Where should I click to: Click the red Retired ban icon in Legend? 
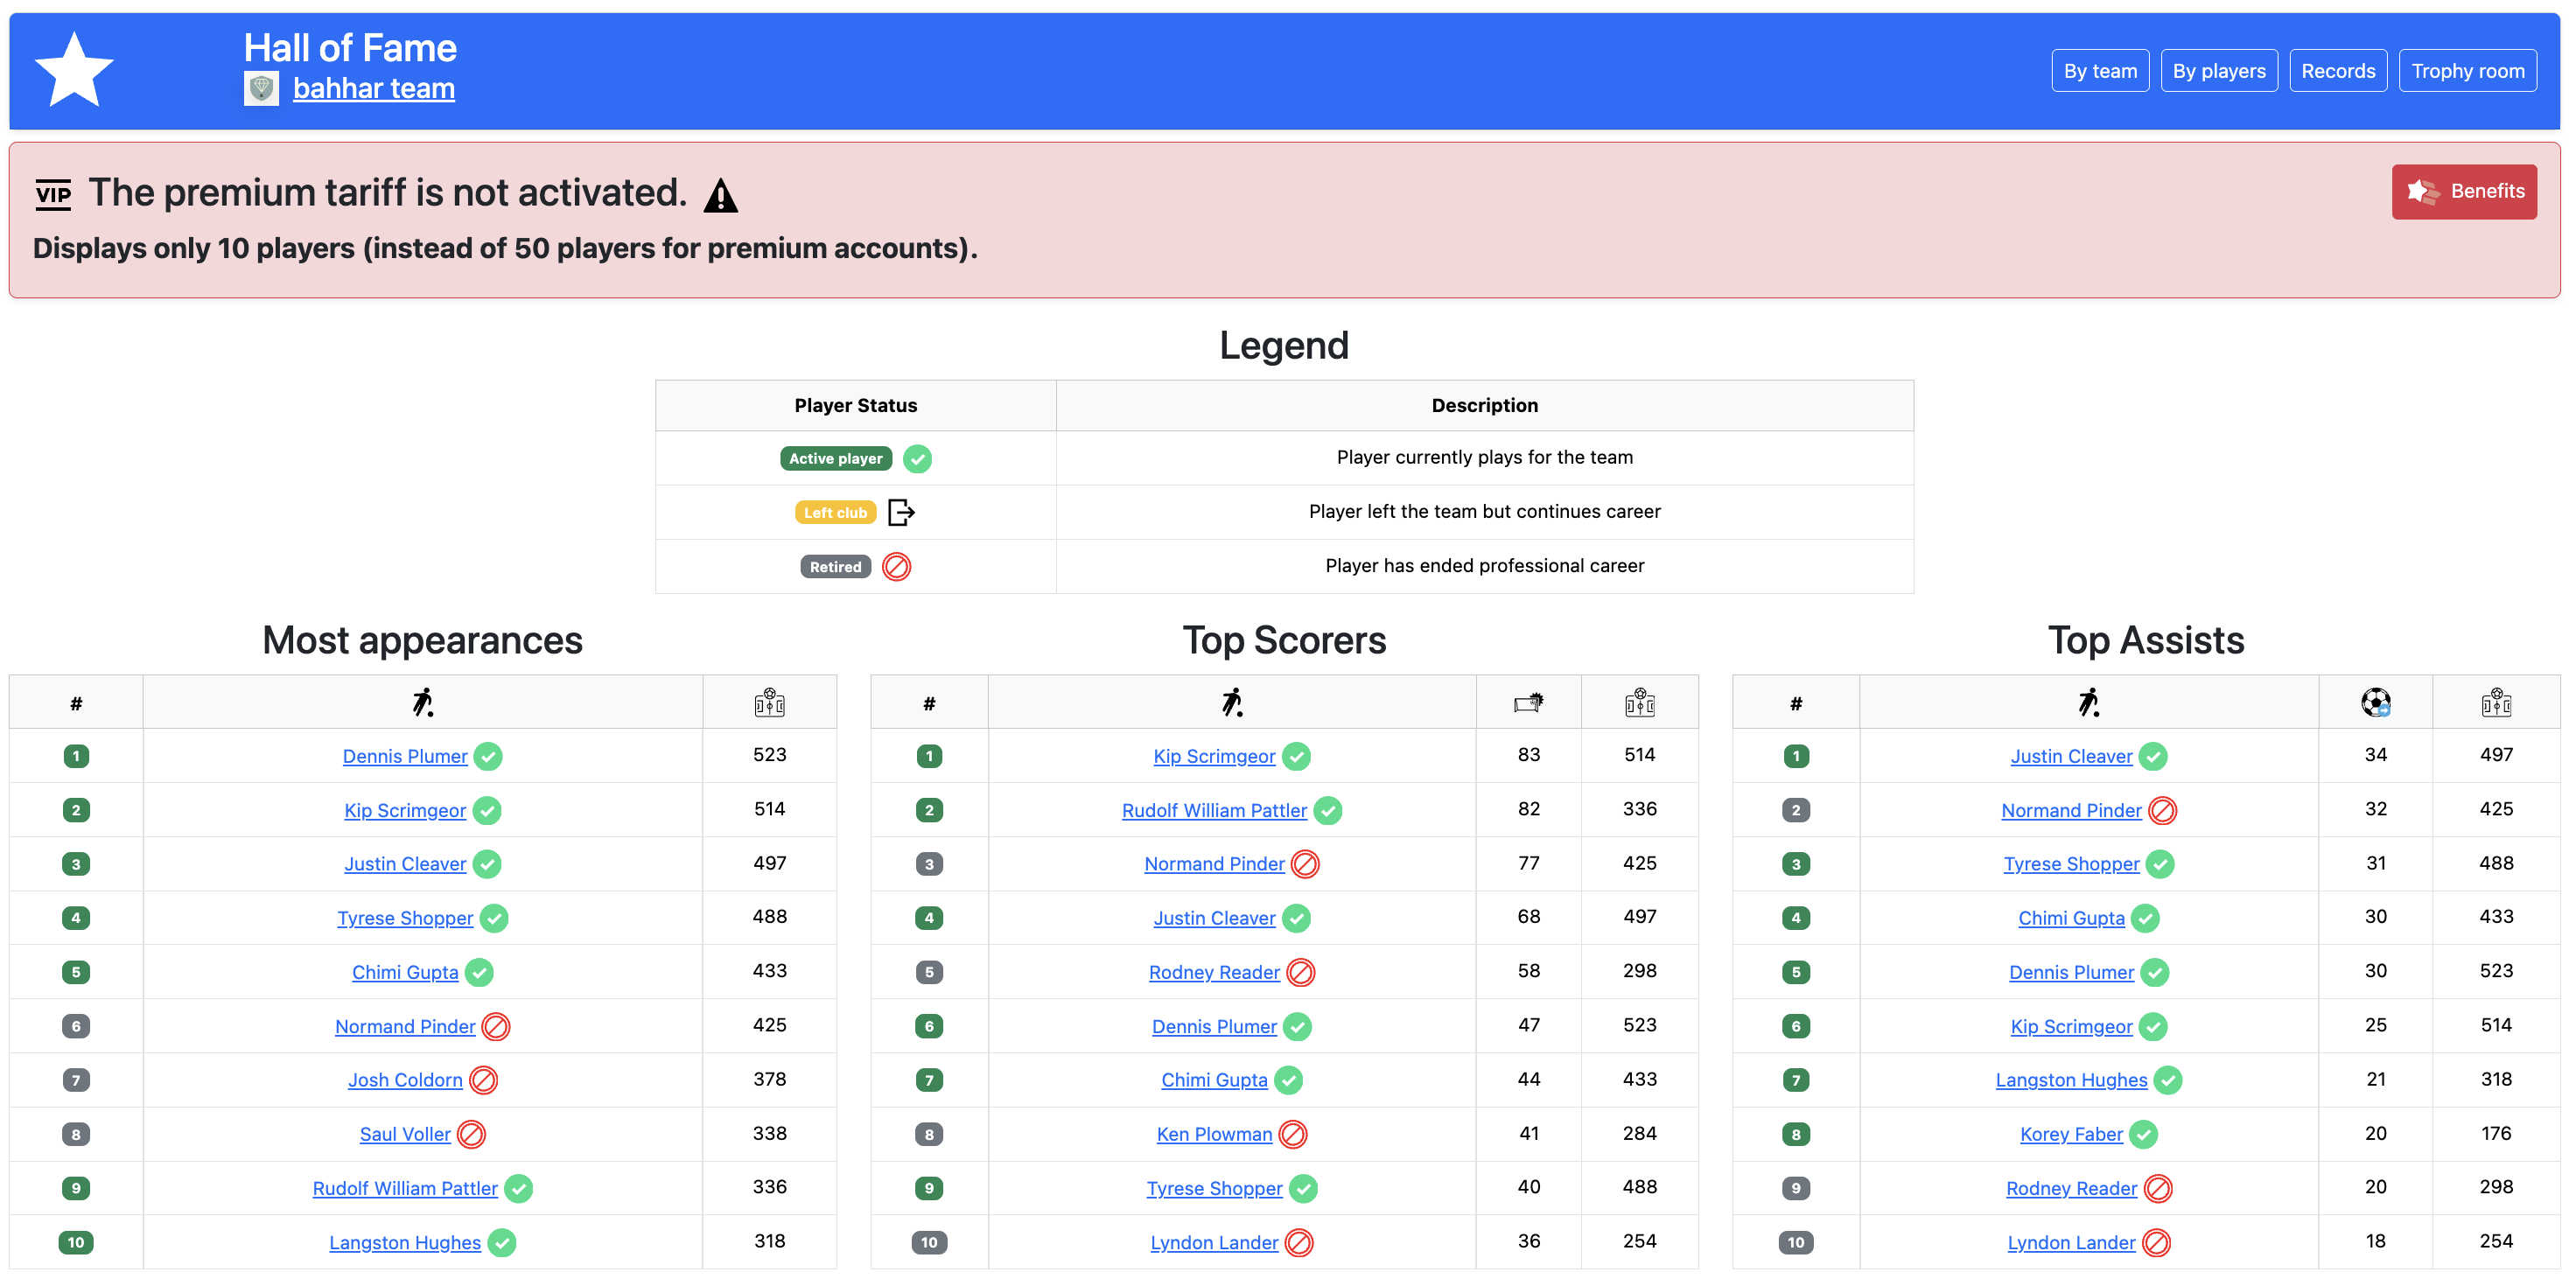896,567
